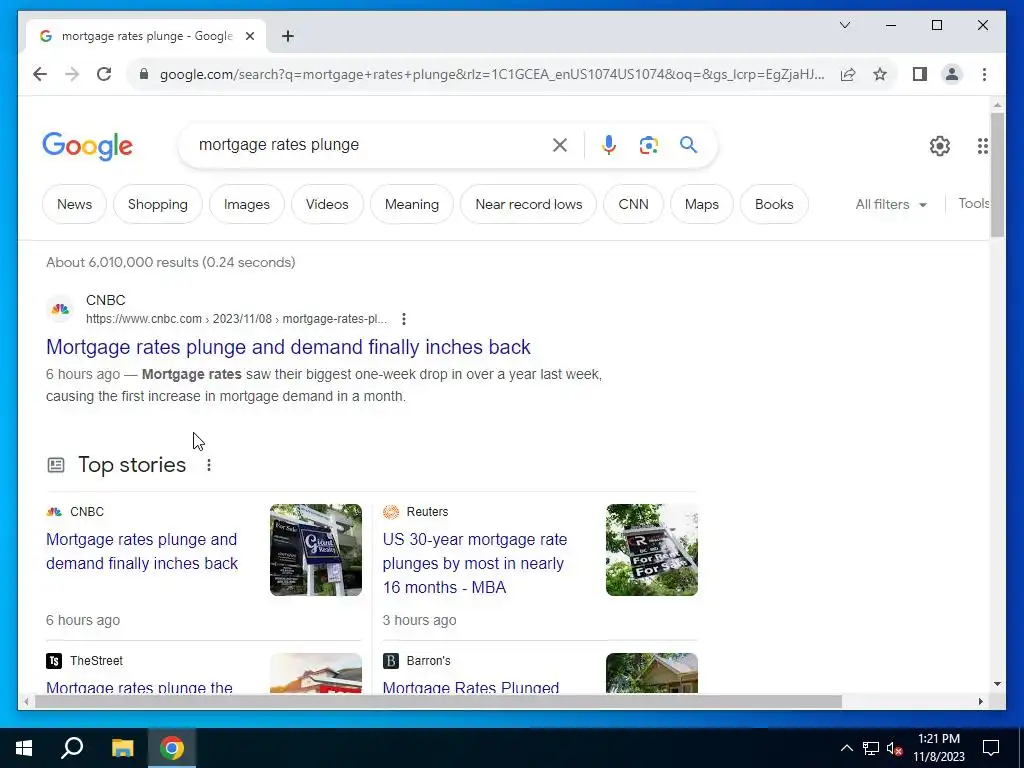Open the cnbc.com URL breadcrumb
Screen dimensions: 1024x768
pos(236,319)
